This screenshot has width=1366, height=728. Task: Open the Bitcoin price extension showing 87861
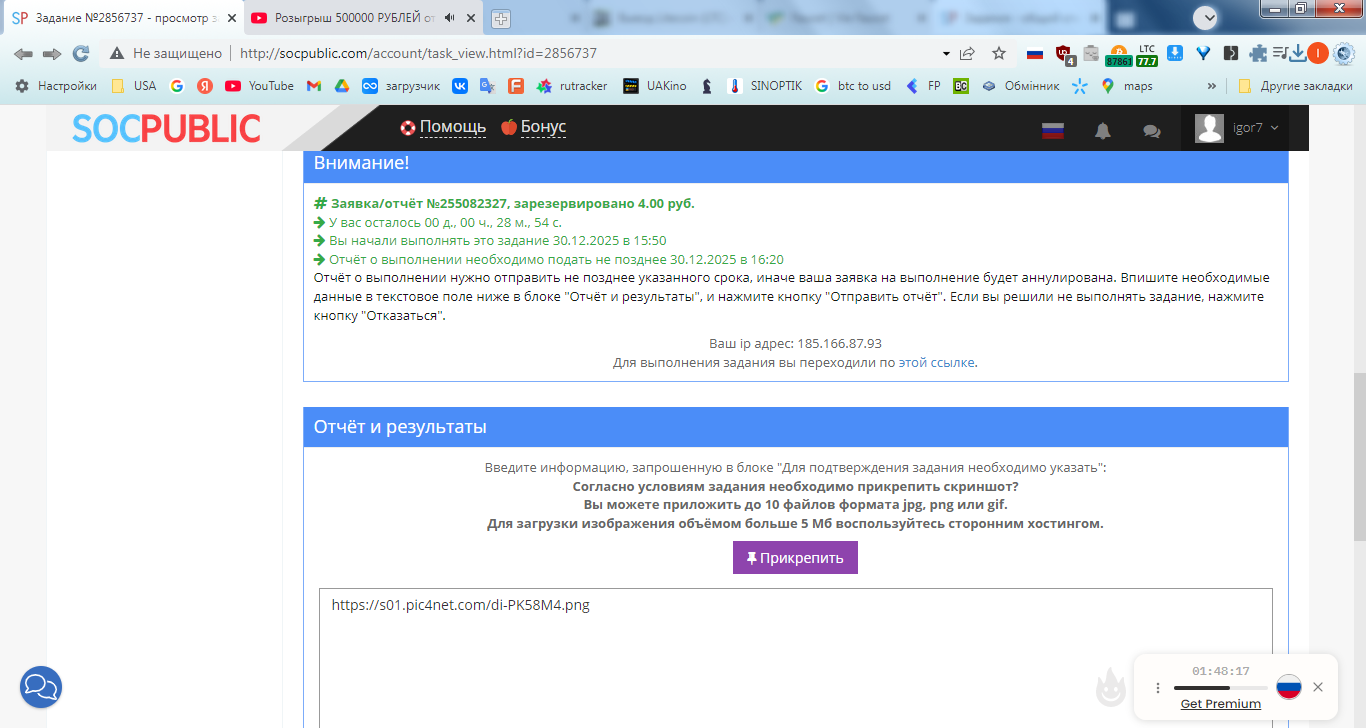click(x=1118, y=55)
